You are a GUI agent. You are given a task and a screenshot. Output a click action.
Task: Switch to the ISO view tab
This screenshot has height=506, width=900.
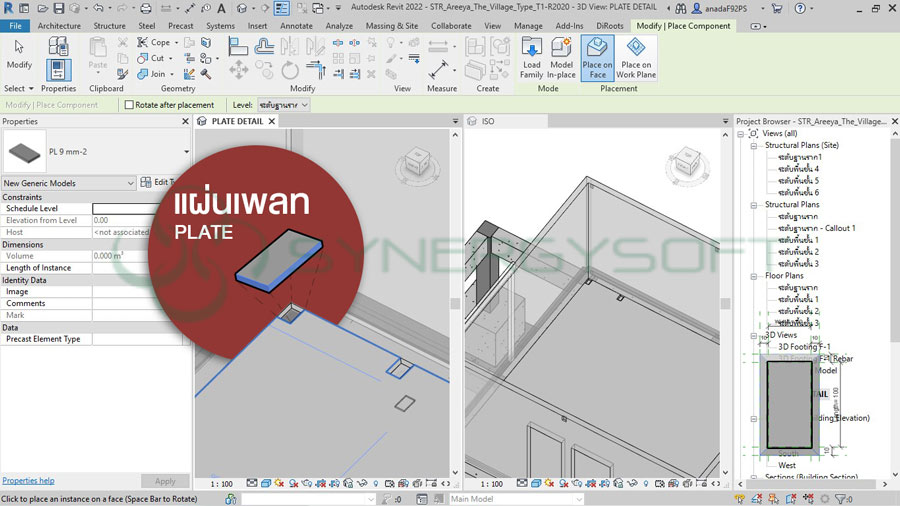pyautogui.click(x=488, y=121)
